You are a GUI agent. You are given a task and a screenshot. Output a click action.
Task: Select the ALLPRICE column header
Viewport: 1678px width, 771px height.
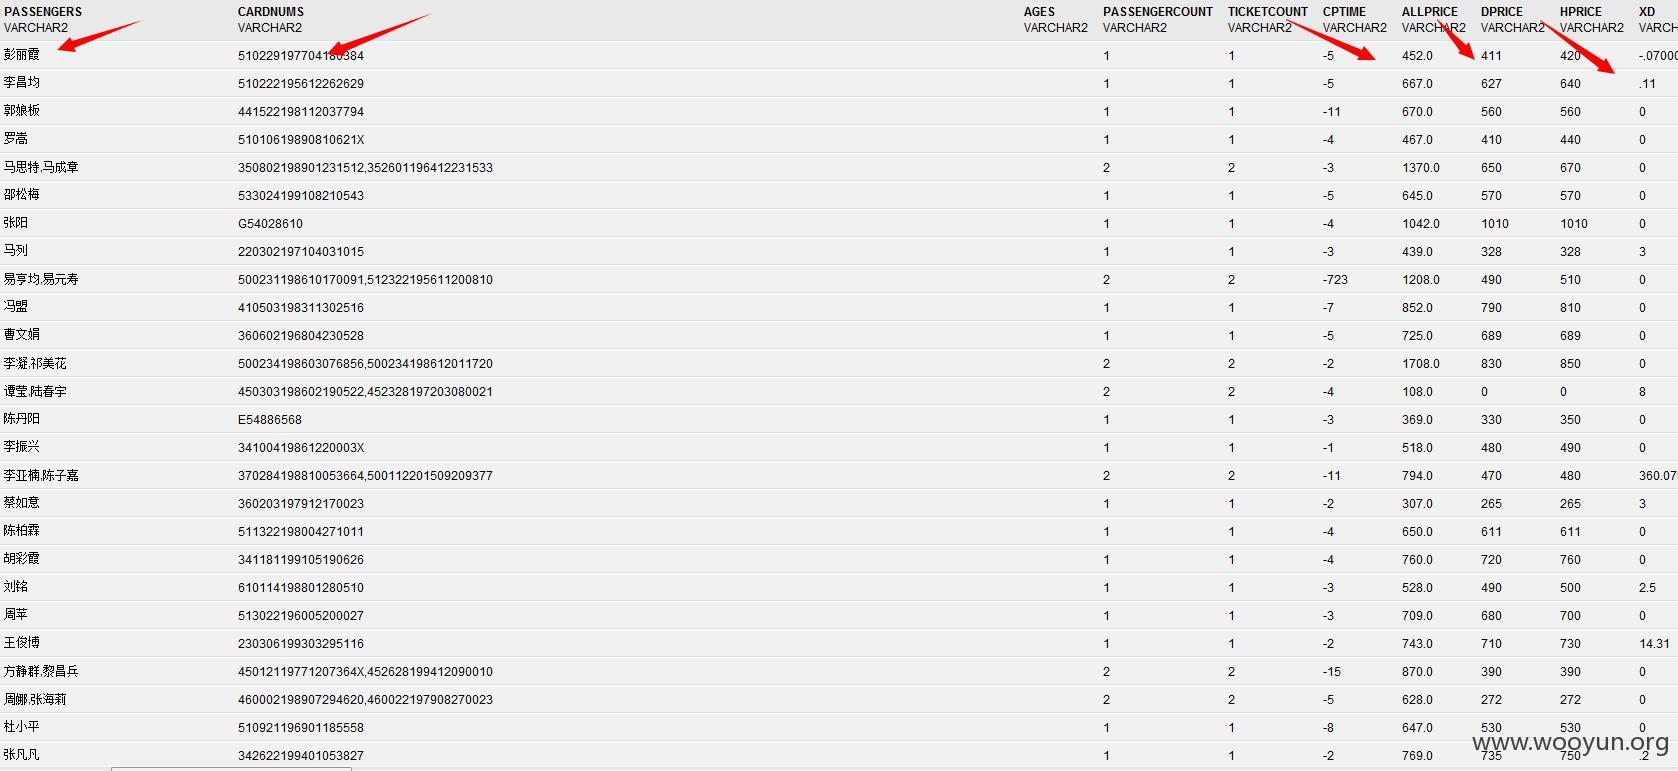point(1430,12)
